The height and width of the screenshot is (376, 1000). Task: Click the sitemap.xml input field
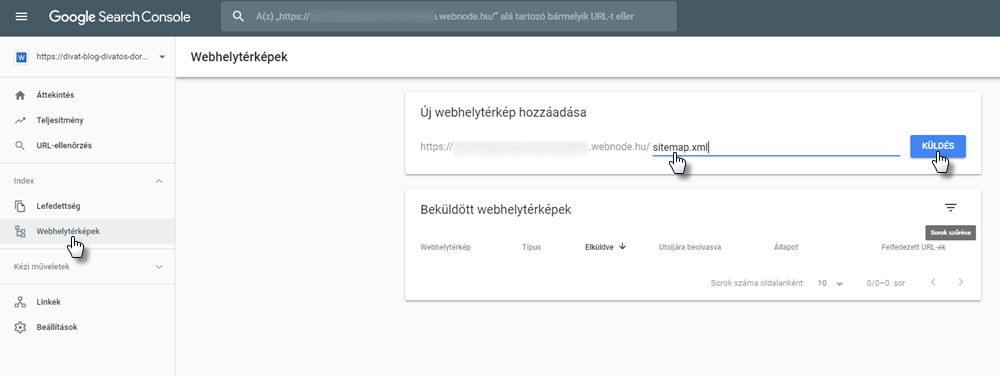coord(776,147)
